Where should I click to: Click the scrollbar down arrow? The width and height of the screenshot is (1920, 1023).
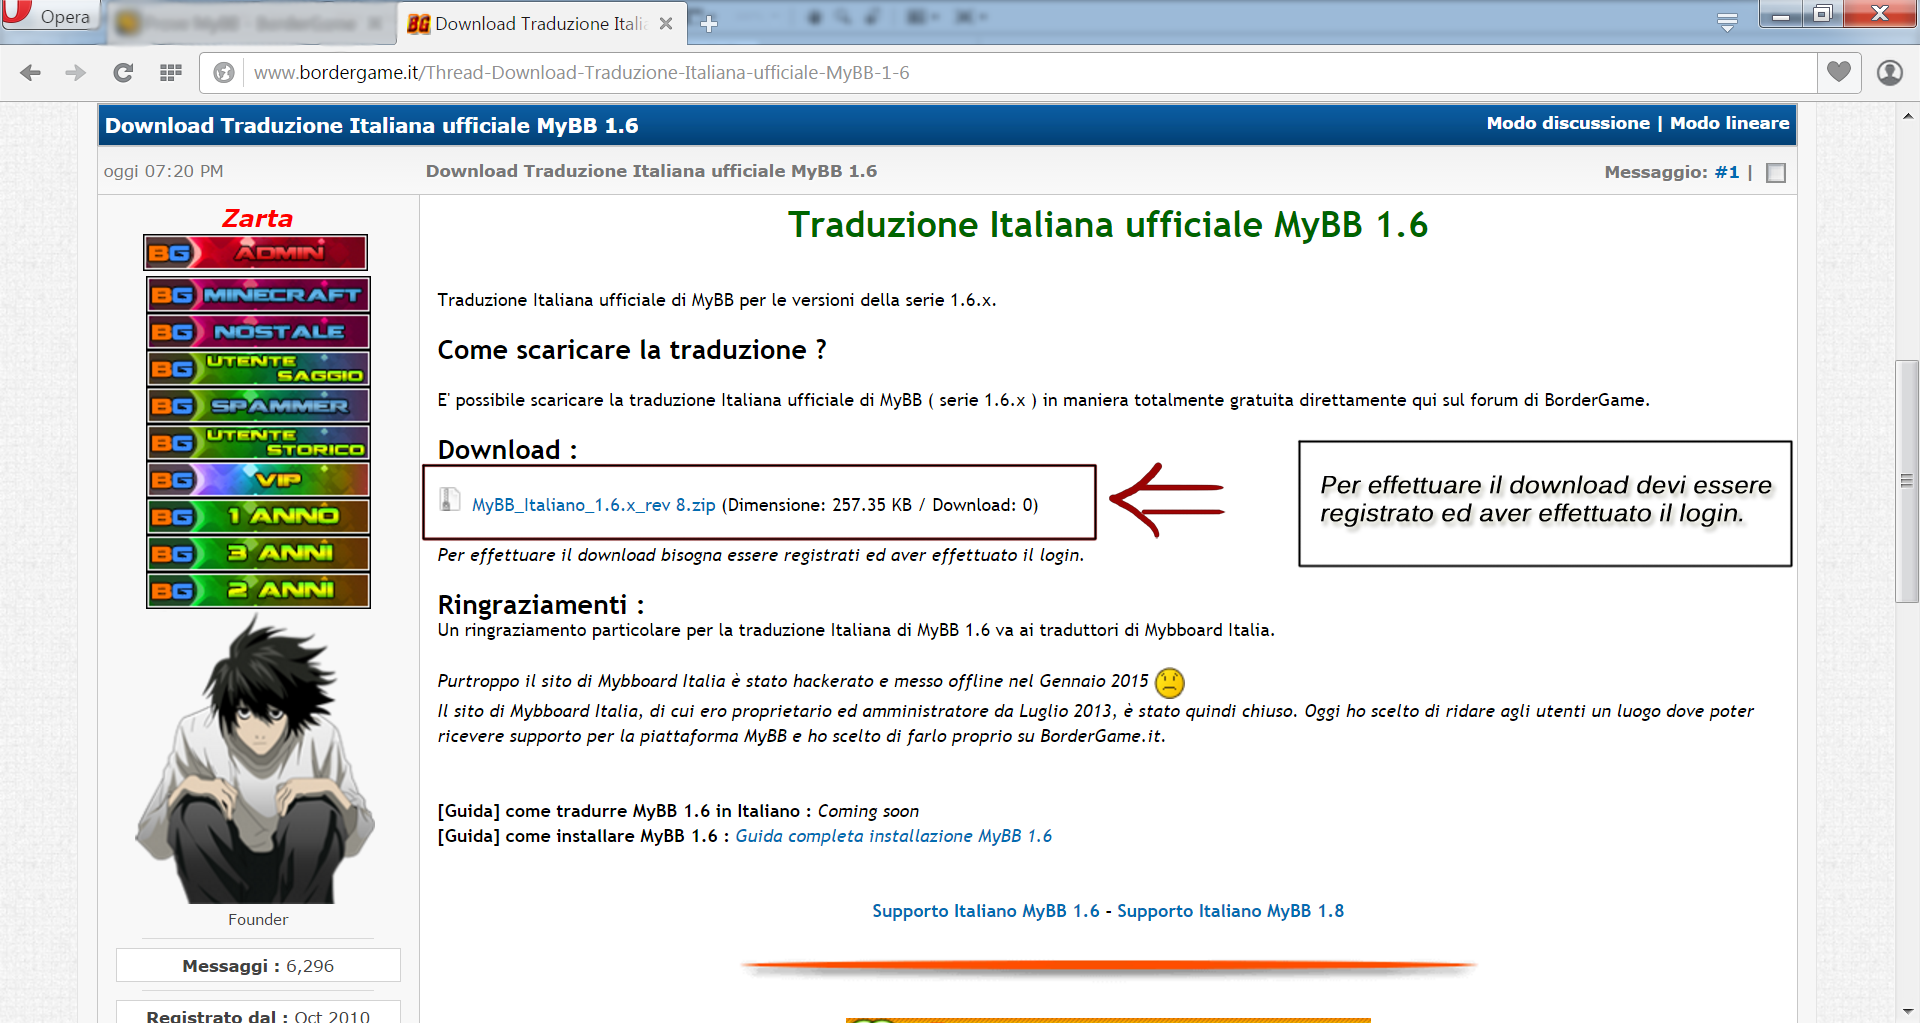(1907, 1011)
